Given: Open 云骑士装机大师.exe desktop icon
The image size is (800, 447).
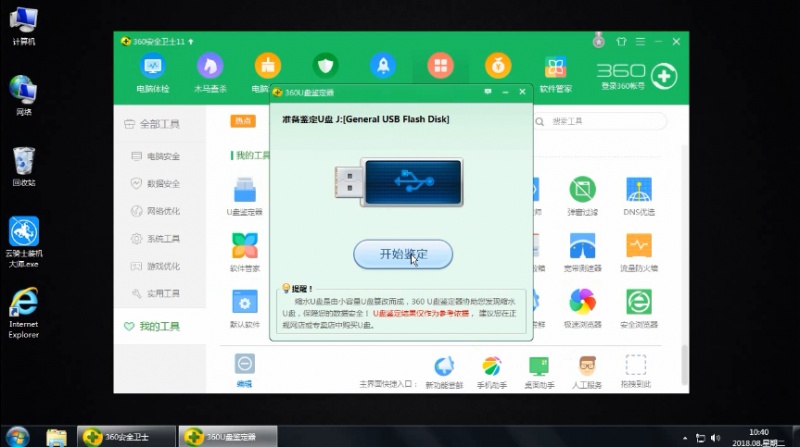Looking at the screenshot, I should (23, 242).
